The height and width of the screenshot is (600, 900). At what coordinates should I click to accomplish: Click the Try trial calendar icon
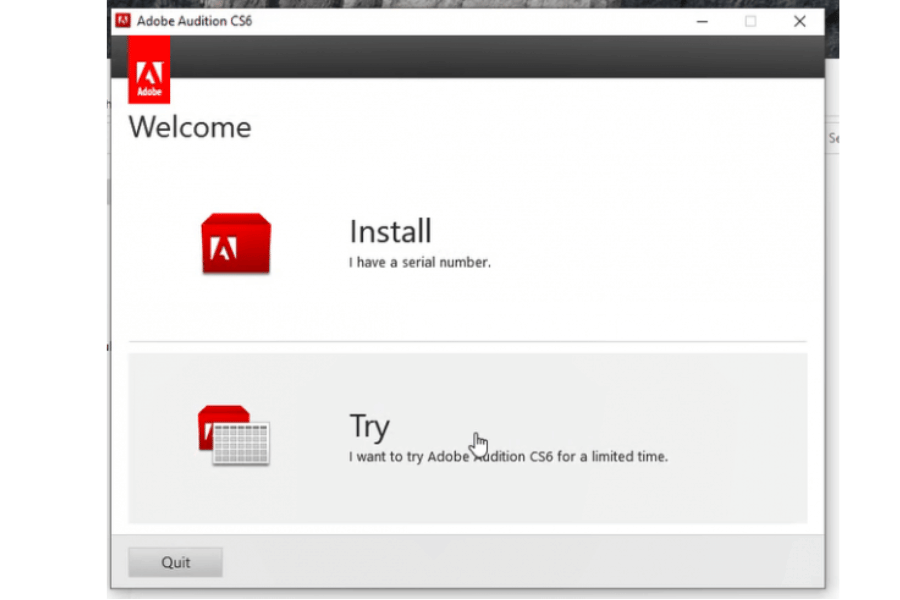pos(234,436)
